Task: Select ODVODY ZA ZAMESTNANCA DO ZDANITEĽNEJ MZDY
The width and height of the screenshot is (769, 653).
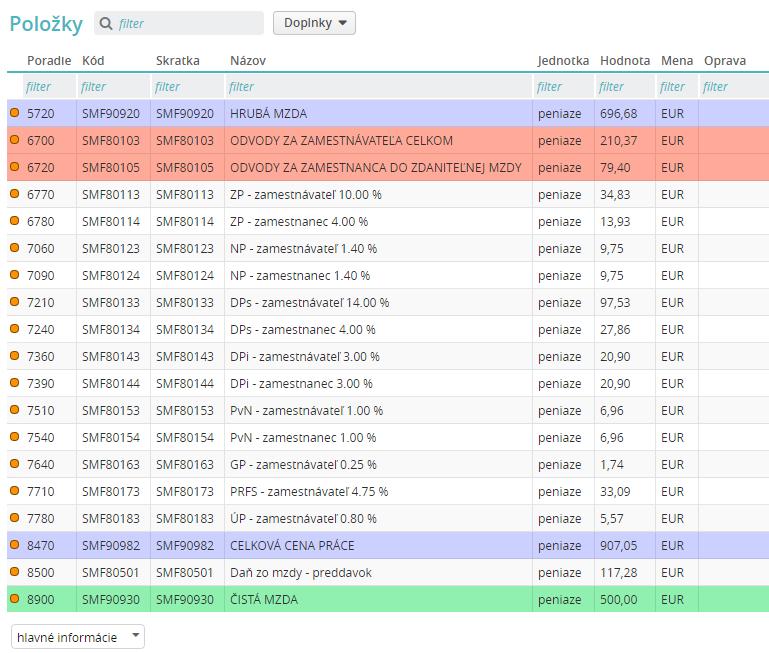Action: (x=376, y=167)
